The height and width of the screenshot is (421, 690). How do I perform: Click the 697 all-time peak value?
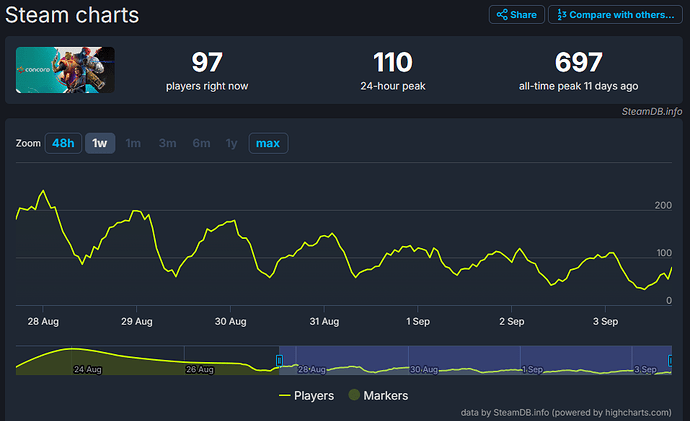(x=578, y=62)
